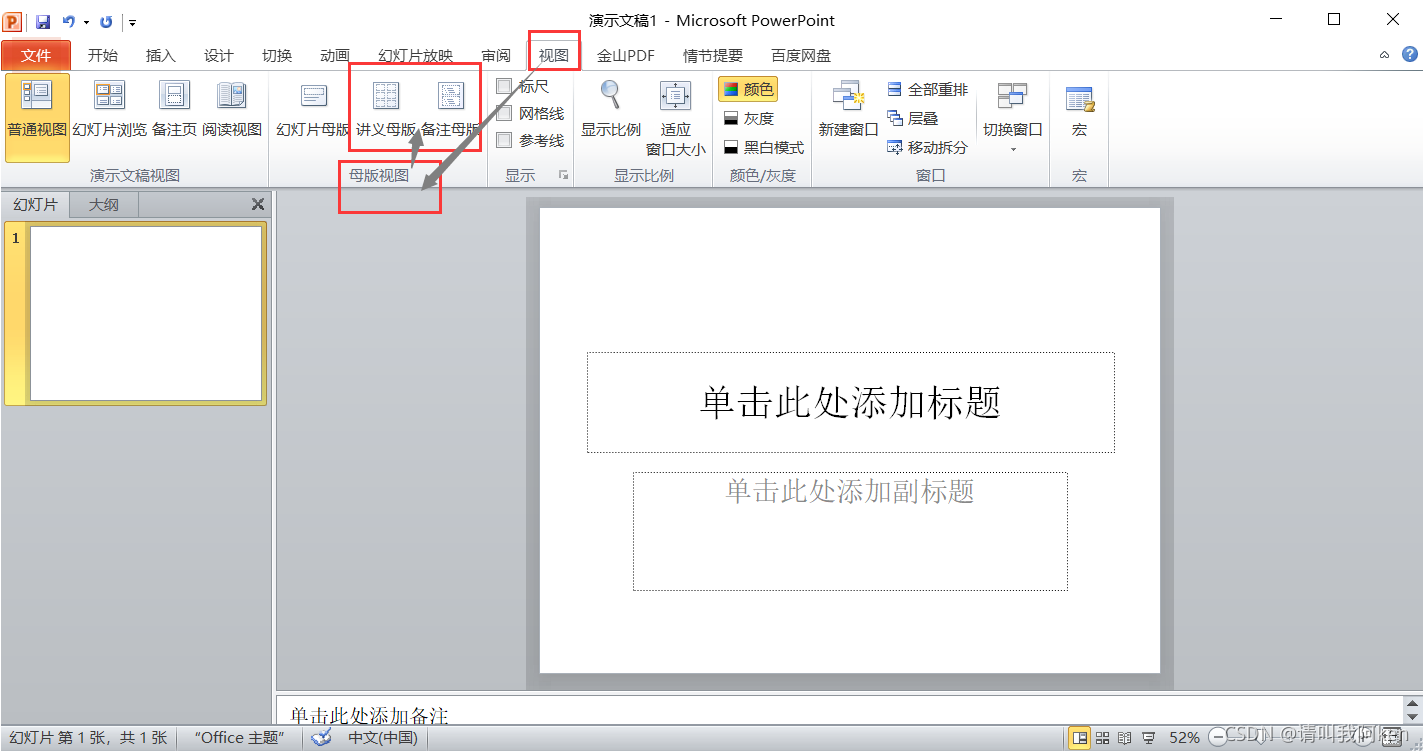This screenshot has height=752, width=1424.
Task: Switch to the 金山PDF tab
Action: tap(626, 55)
